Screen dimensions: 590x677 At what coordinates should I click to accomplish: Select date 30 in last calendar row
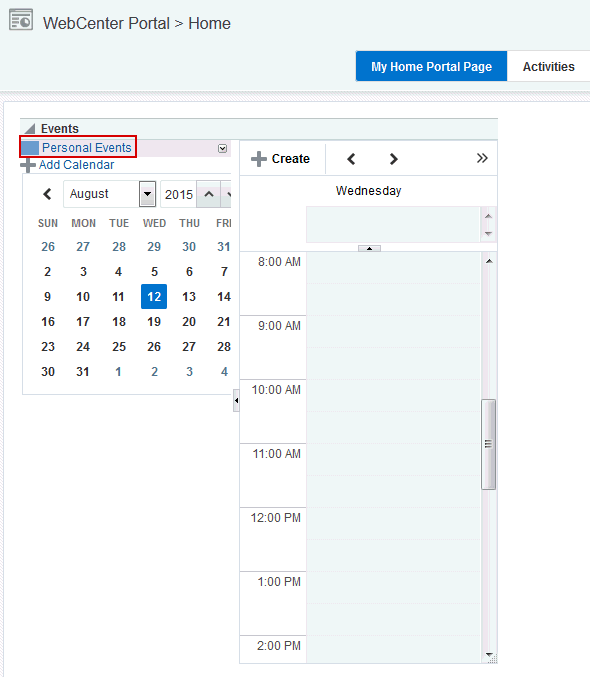pyautogui.click(x=48, y=372)
